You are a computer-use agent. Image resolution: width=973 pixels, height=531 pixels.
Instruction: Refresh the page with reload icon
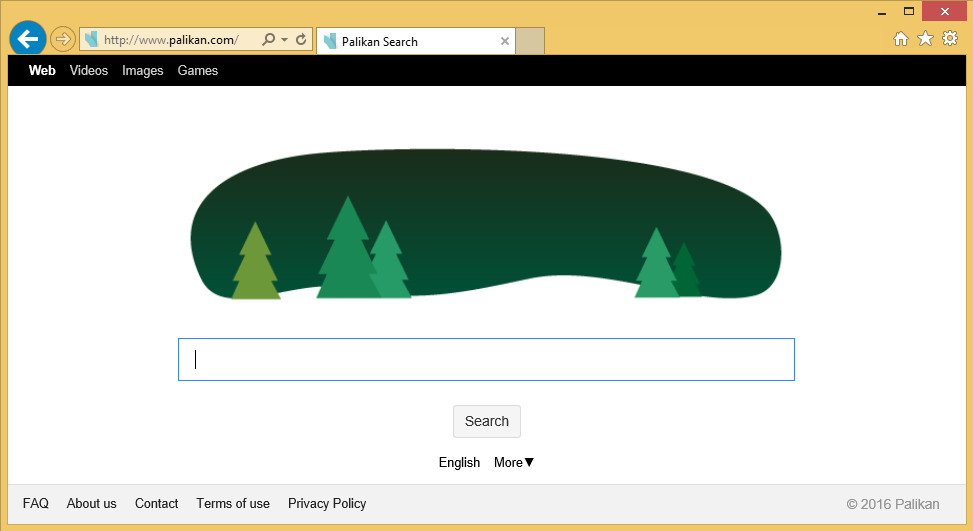(x=301, y=40)
